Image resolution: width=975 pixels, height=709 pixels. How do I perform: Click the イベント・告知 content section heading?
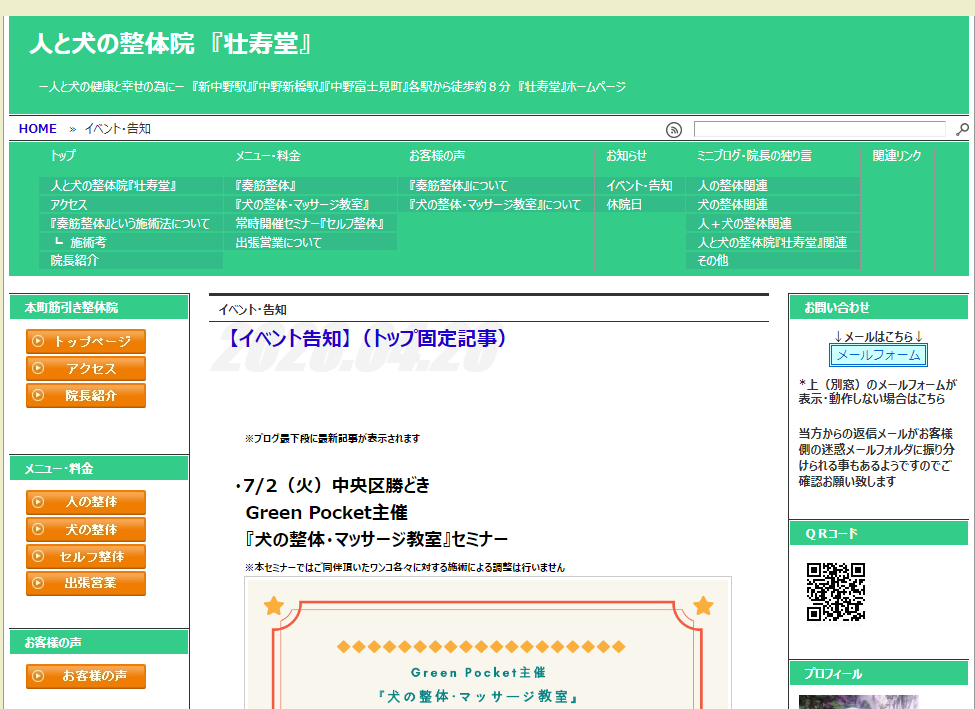(252, 310)
